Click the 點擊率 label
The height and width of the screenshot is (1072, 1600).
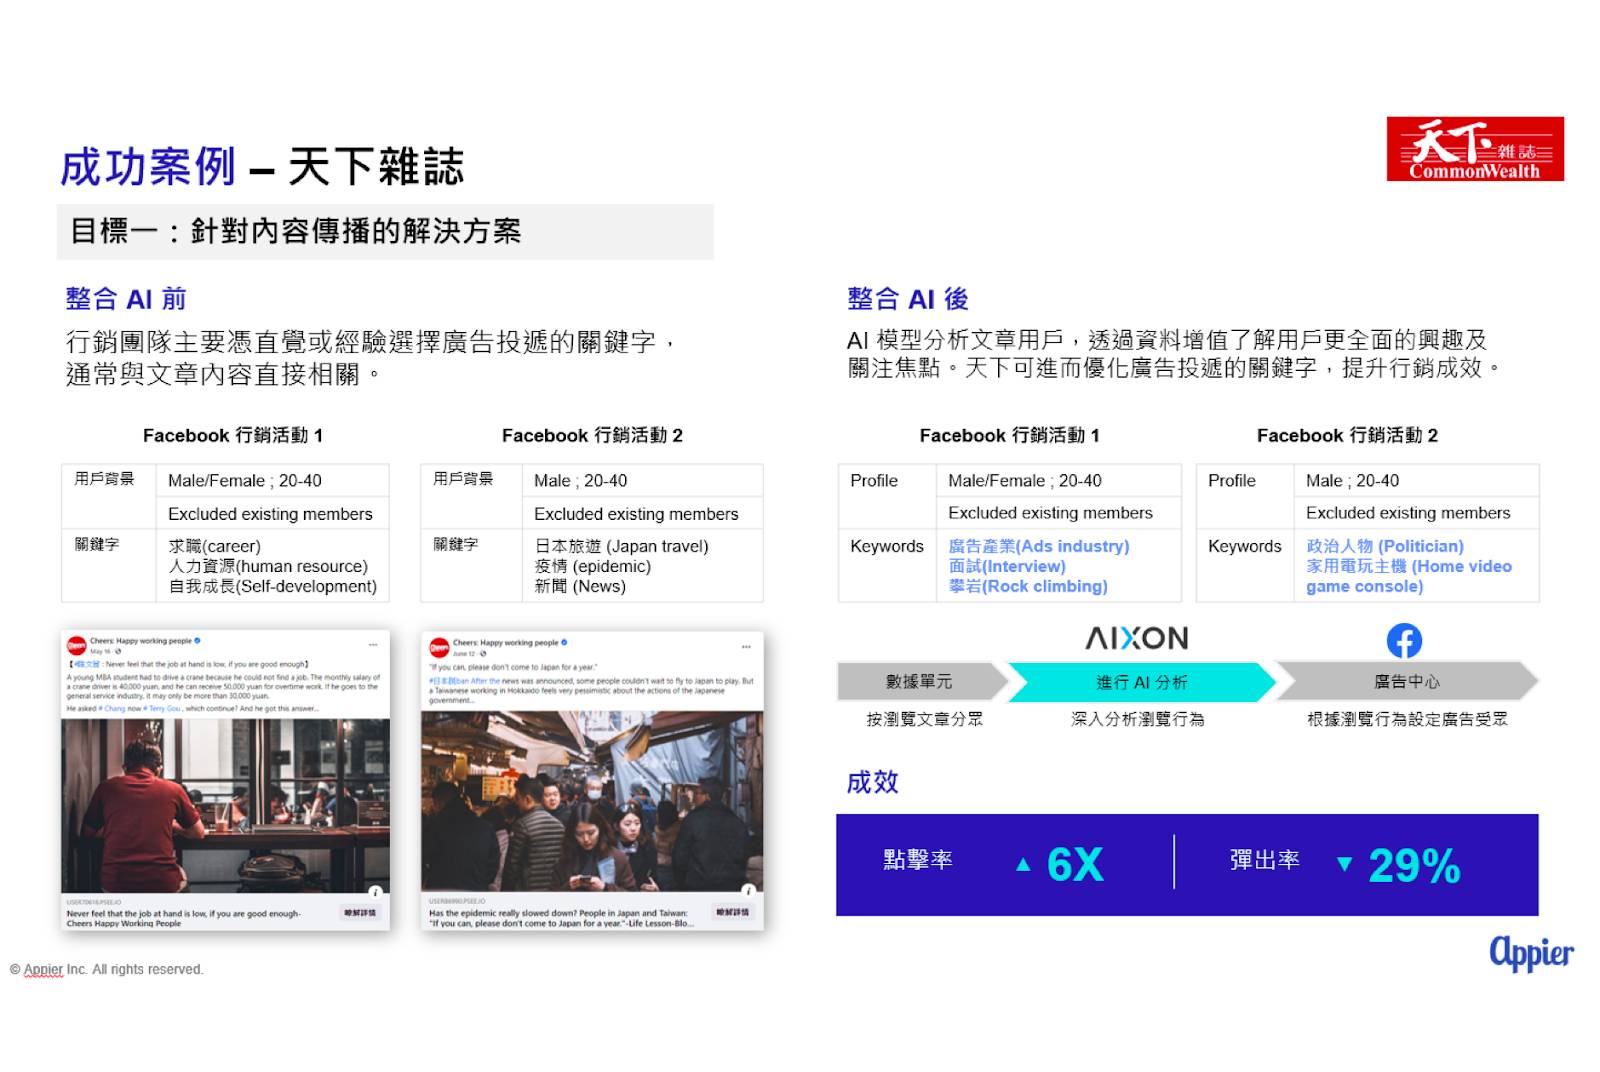coord(918,860)
